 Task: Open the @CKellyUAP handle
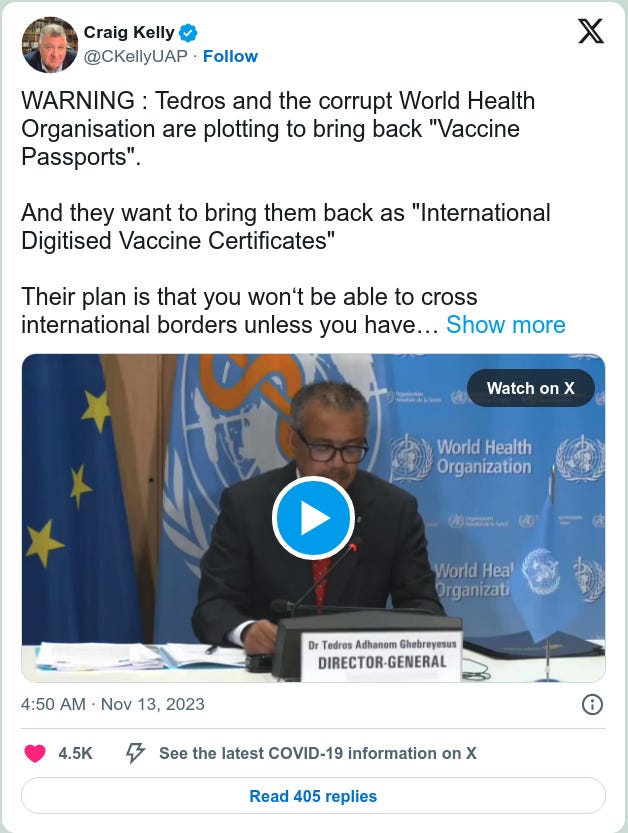point(136,56)
